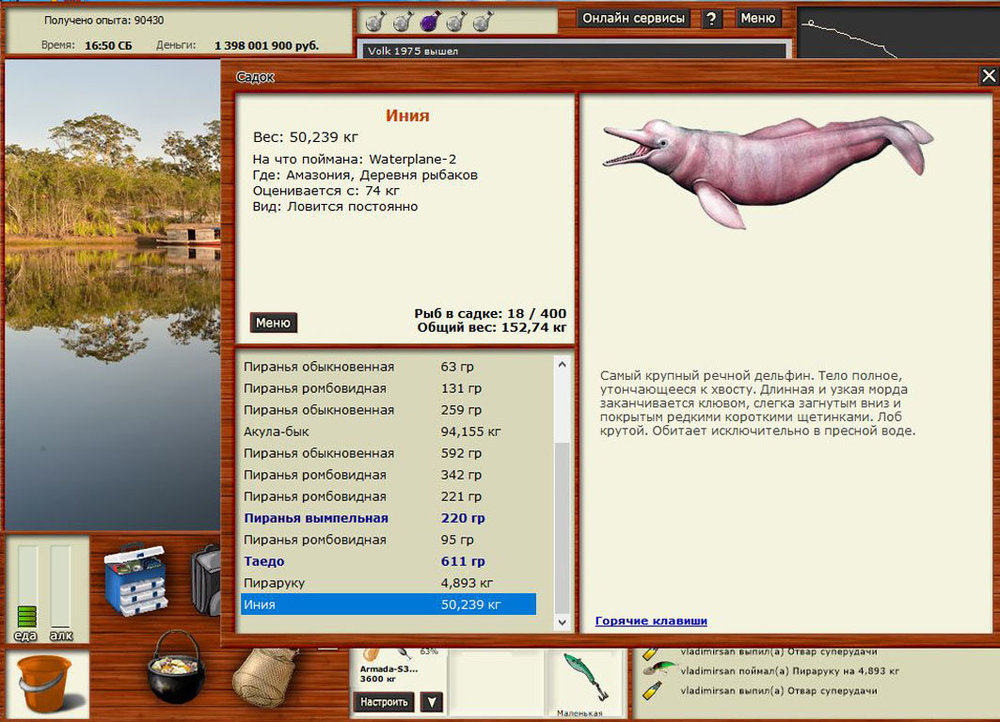Click the еда food level gauge

pyautogui.click(x=27, y=590)
